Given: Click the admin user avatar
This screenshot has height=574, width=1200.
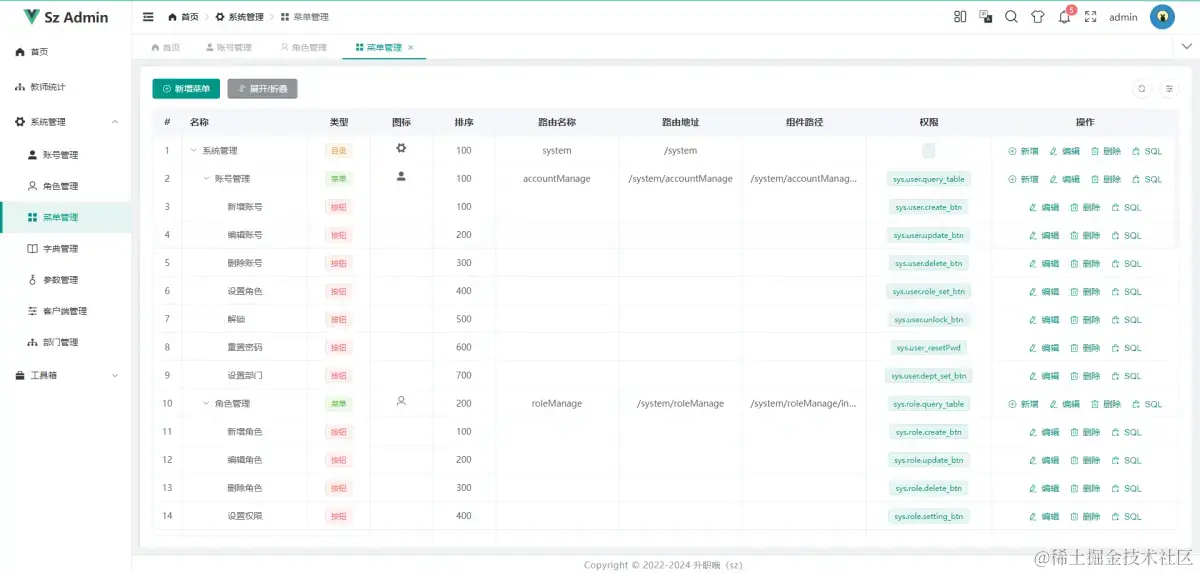Looking at the screenshot, I should [1162, 17].
